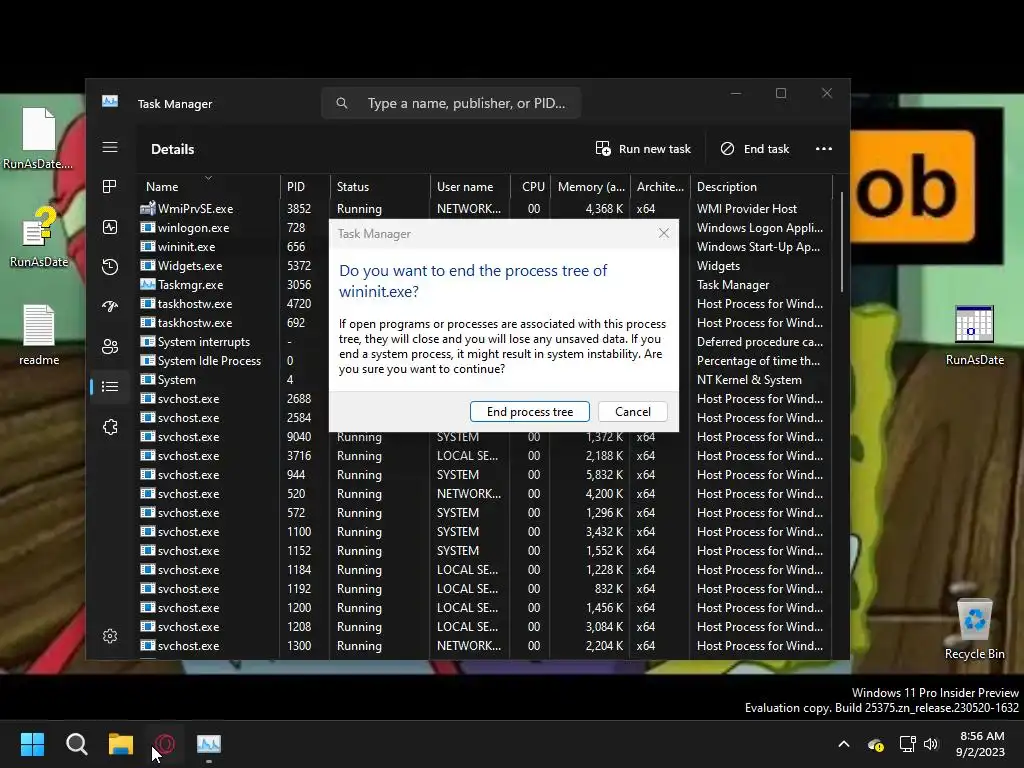Show hidden tray icons chevron
Screen dimensions: 1024x768
844,744
